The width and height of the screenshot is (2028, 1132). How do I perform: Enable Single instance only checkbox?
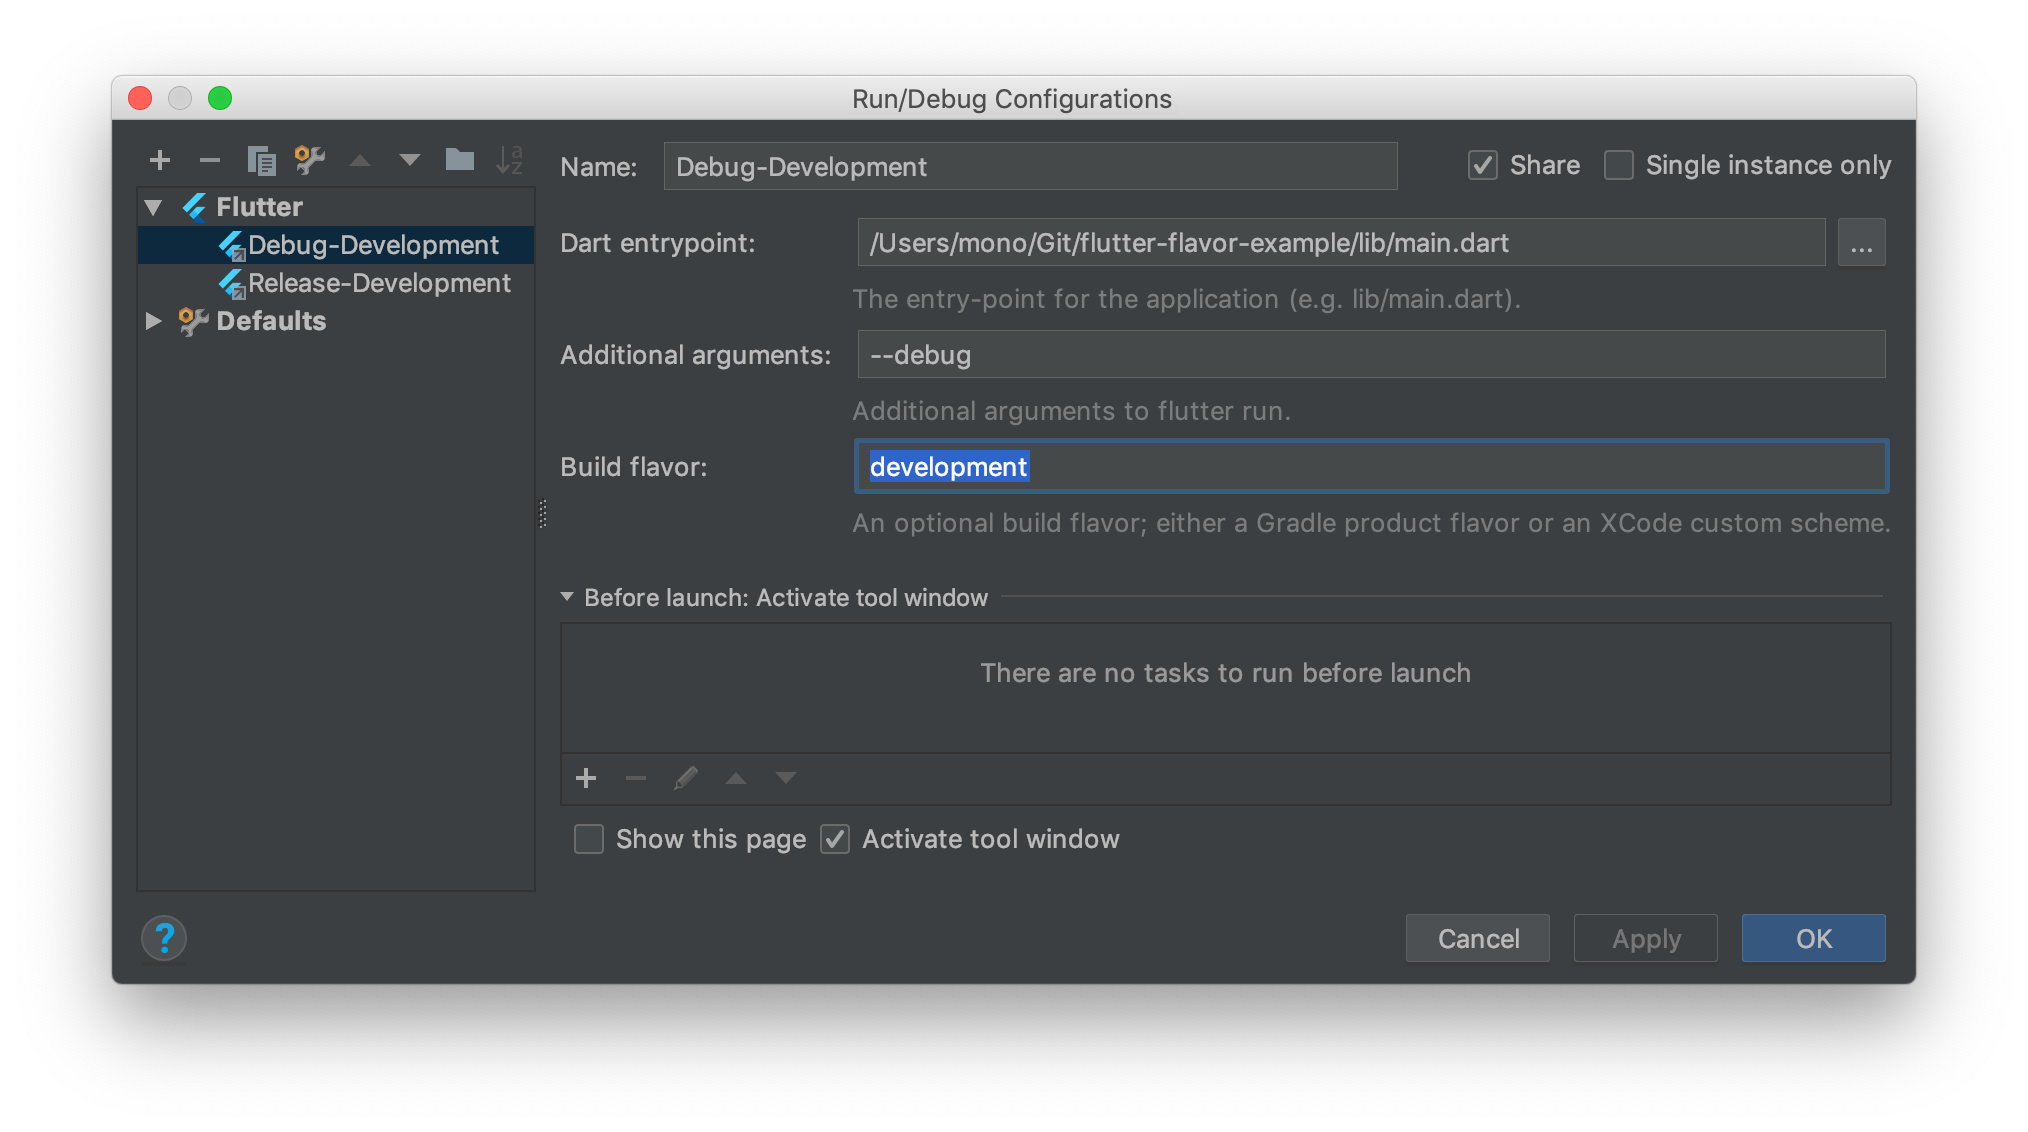1618,165
